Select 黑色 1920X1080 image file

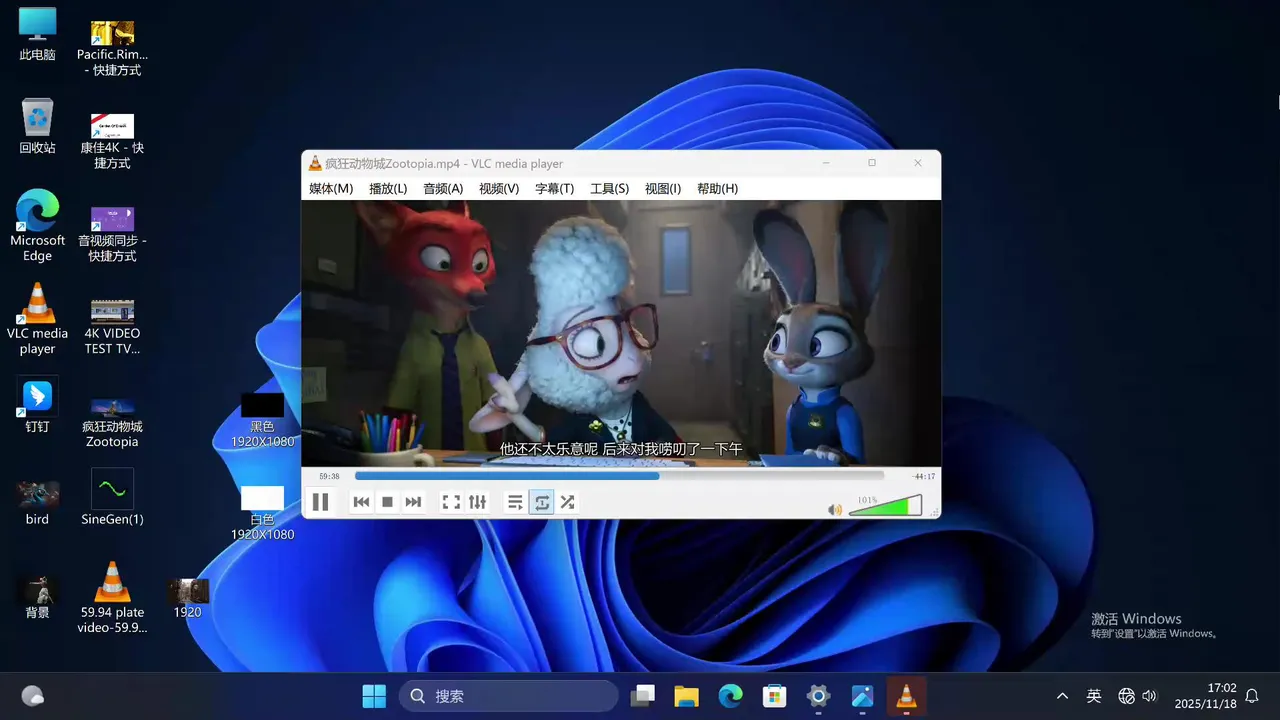[x=262, y=420]
